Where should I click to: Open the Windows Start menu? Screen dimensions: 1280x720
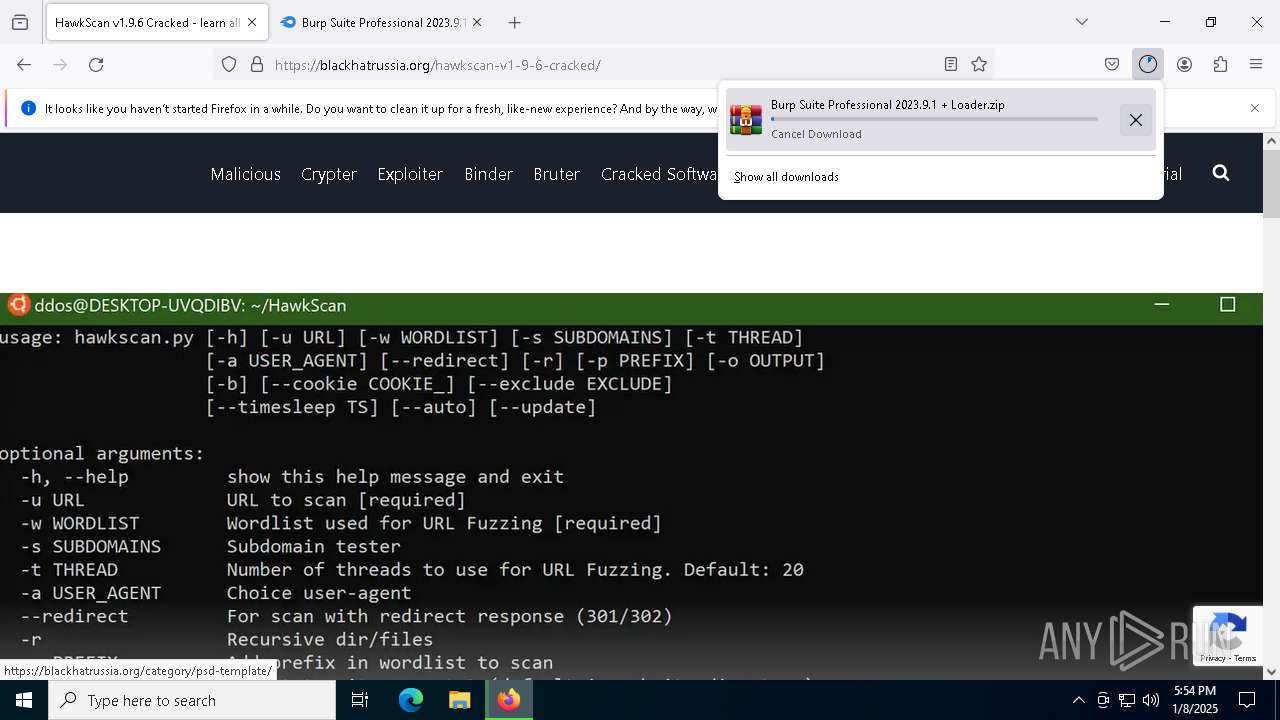[x=24, y=700]
